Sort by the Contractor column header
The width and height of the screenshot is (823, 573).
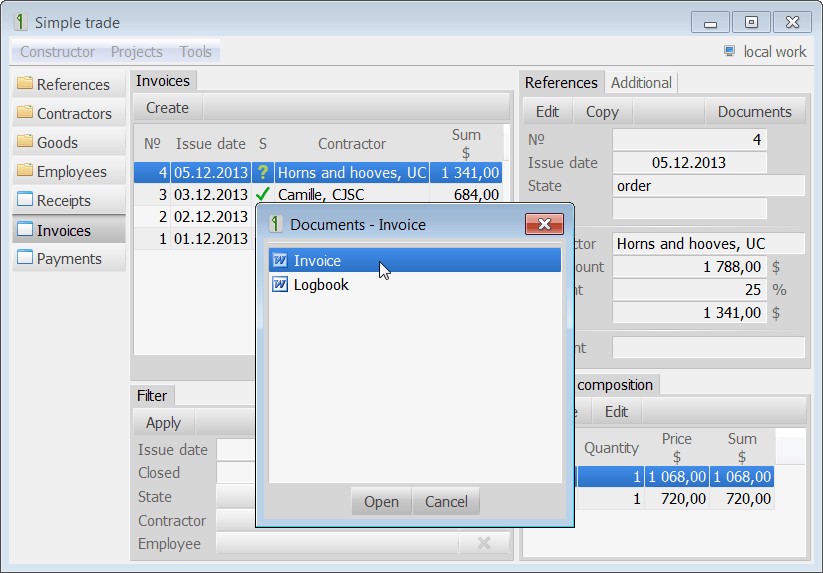pos(352,143)
